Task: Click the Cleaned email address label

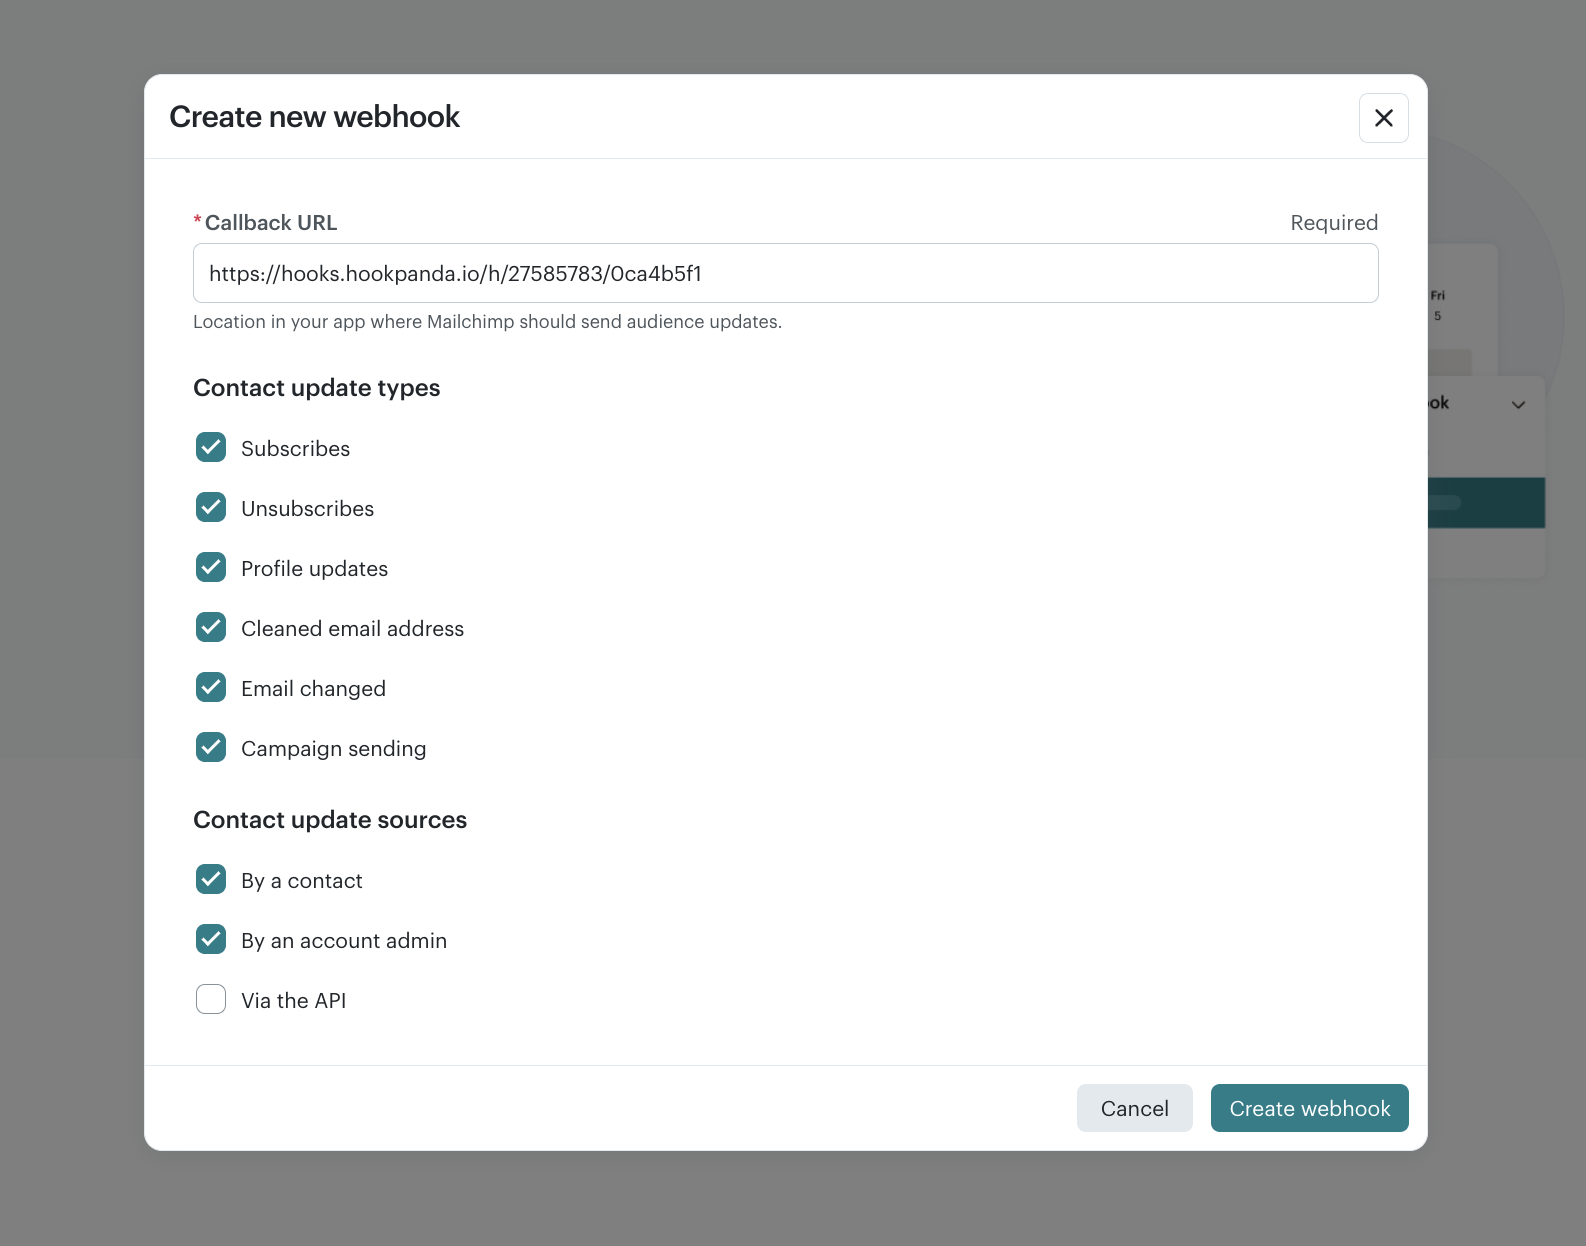Action: coord(352,628)
